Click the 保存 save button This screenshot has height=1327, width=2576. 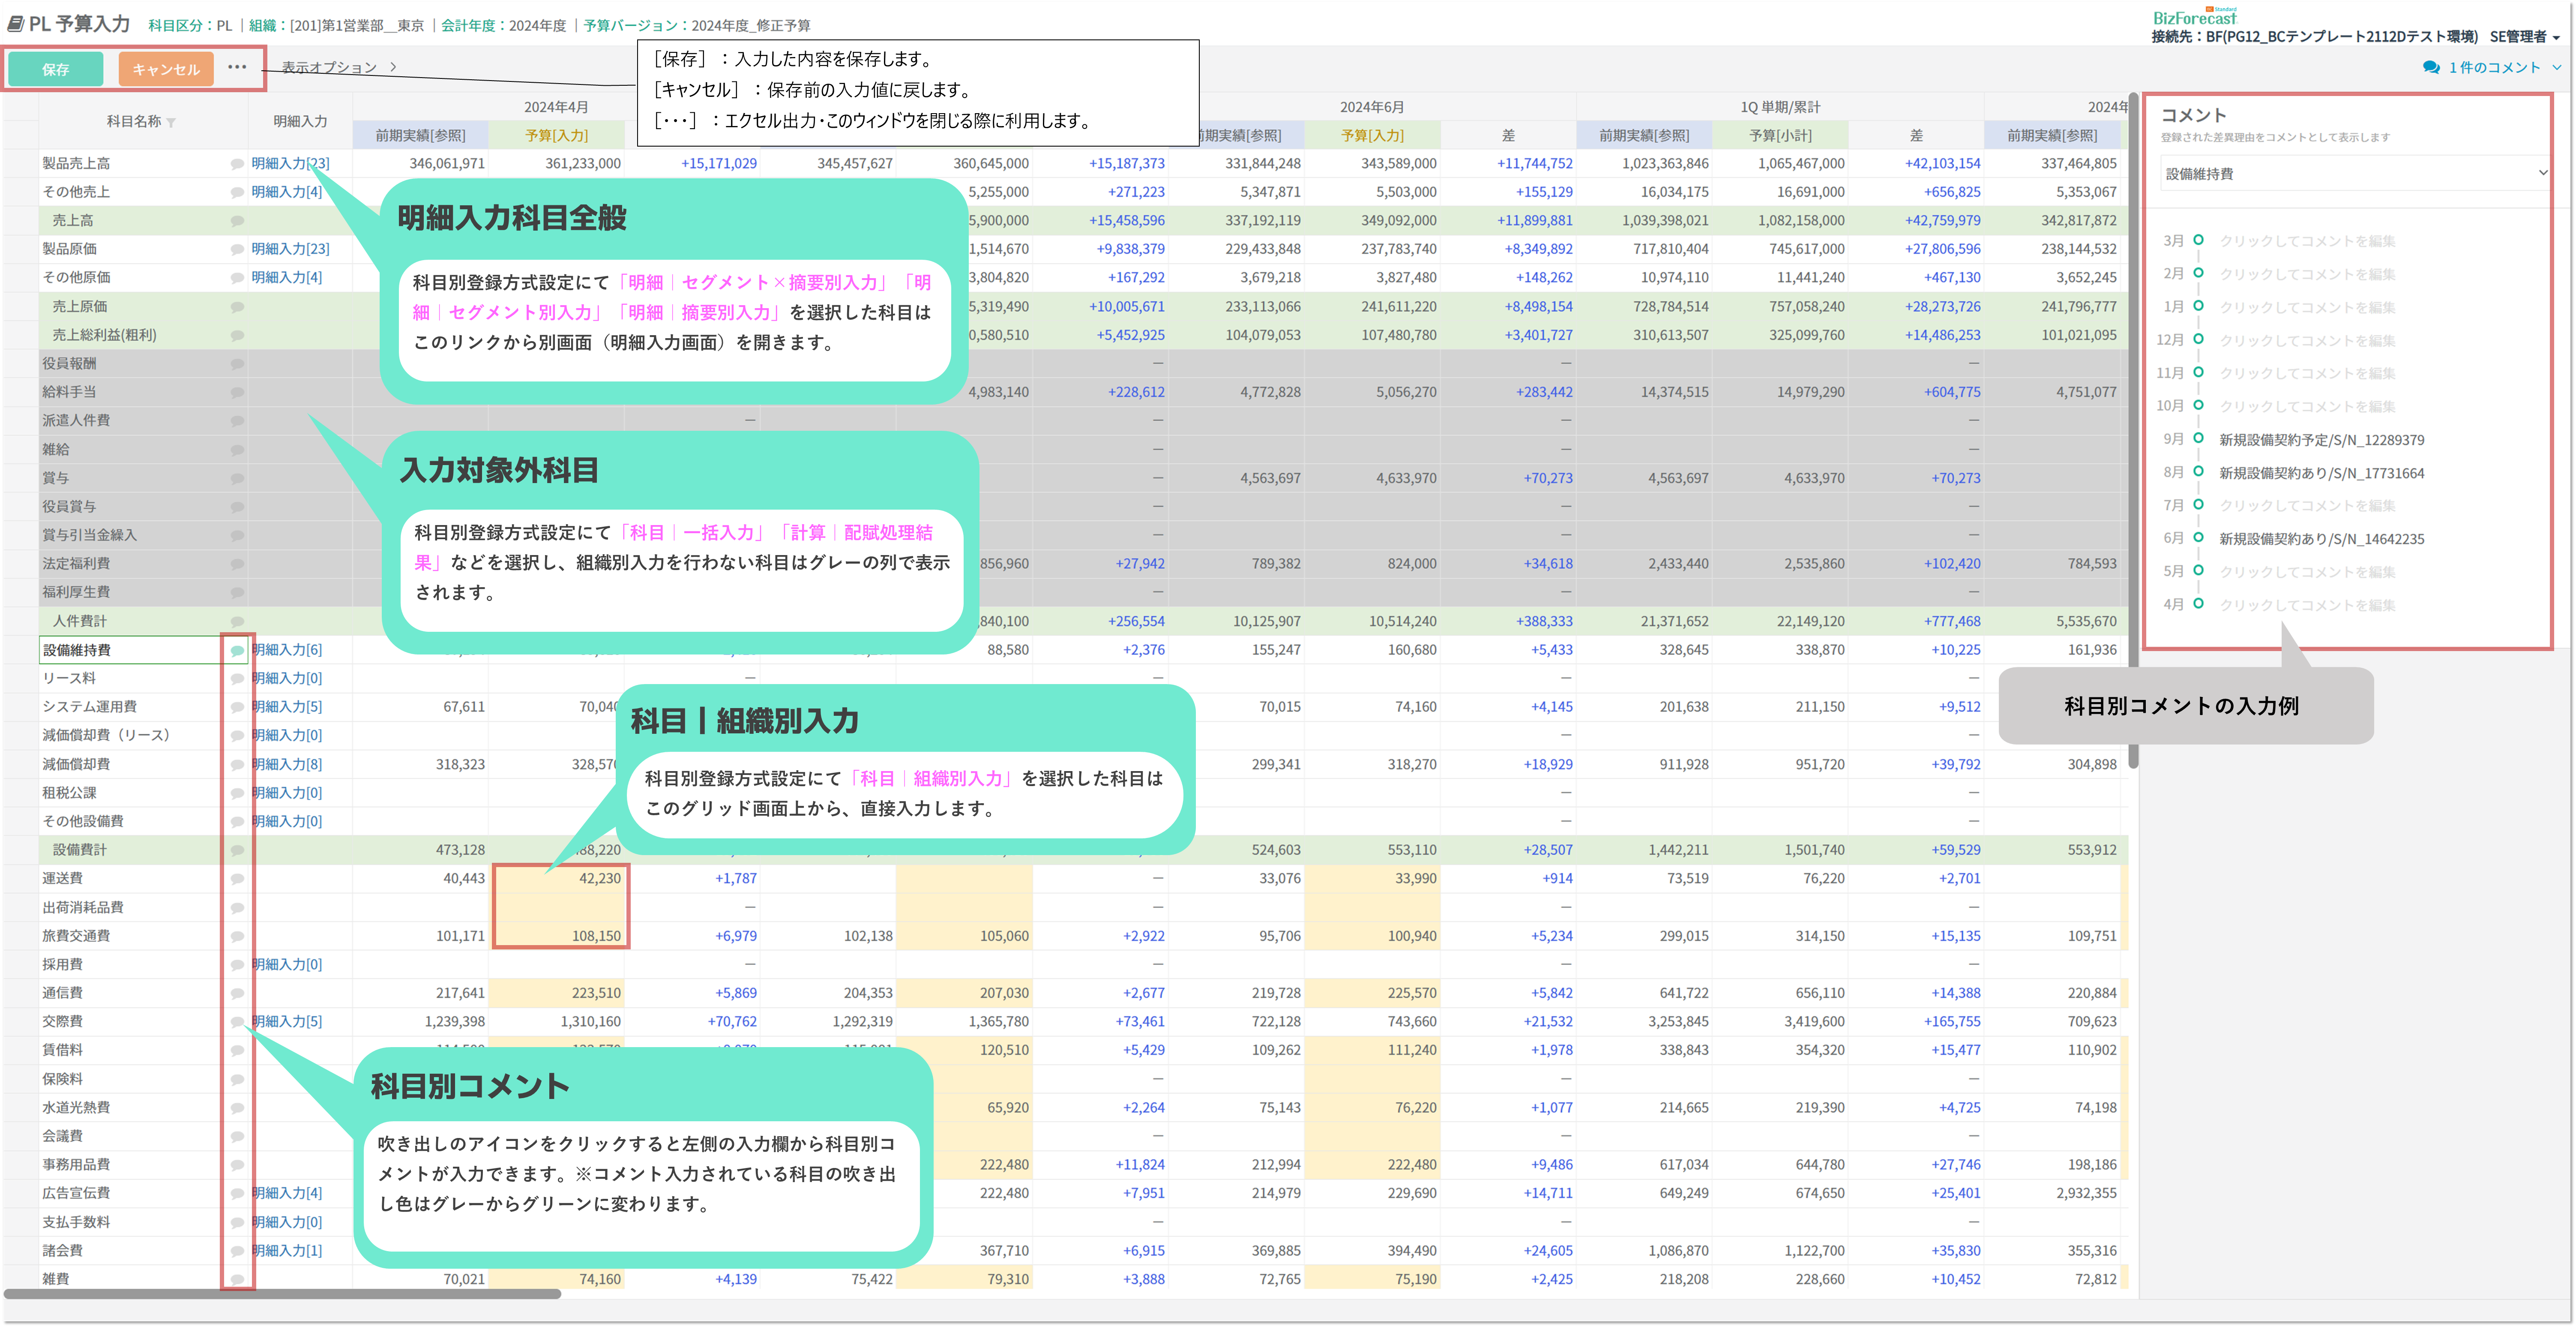56,69
